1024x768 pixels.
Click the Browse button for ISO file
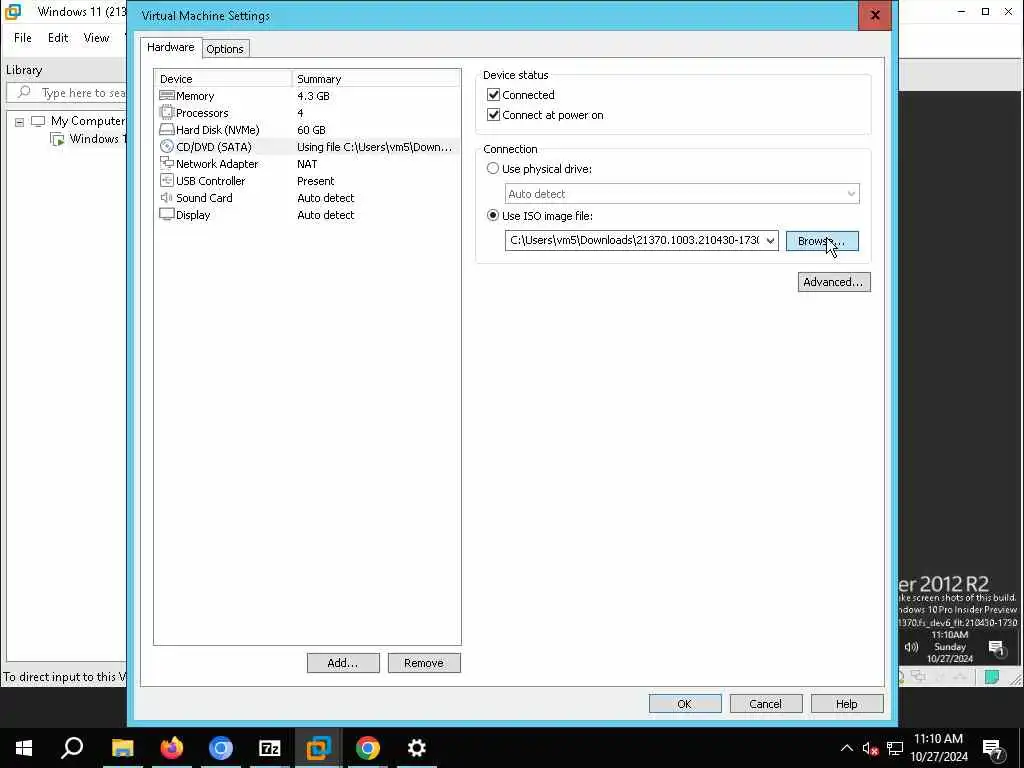(x=822, y=241)
